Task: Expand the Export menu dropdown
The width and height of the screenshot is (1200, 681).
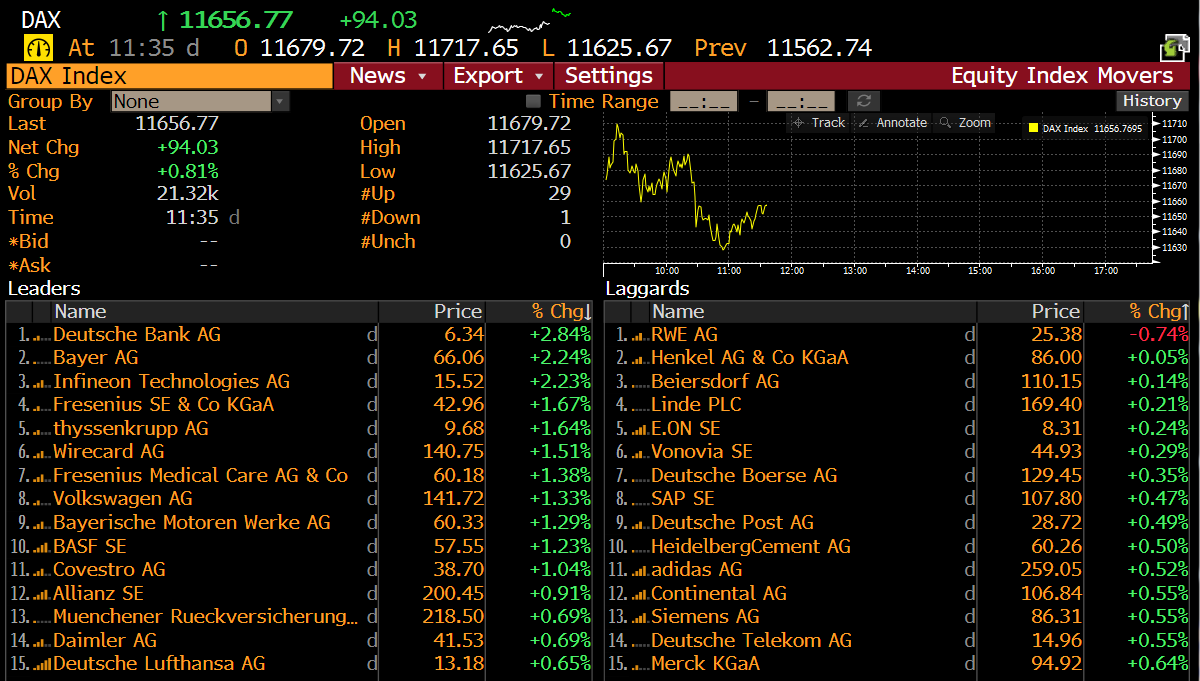Action: click(x=497, y=76)
